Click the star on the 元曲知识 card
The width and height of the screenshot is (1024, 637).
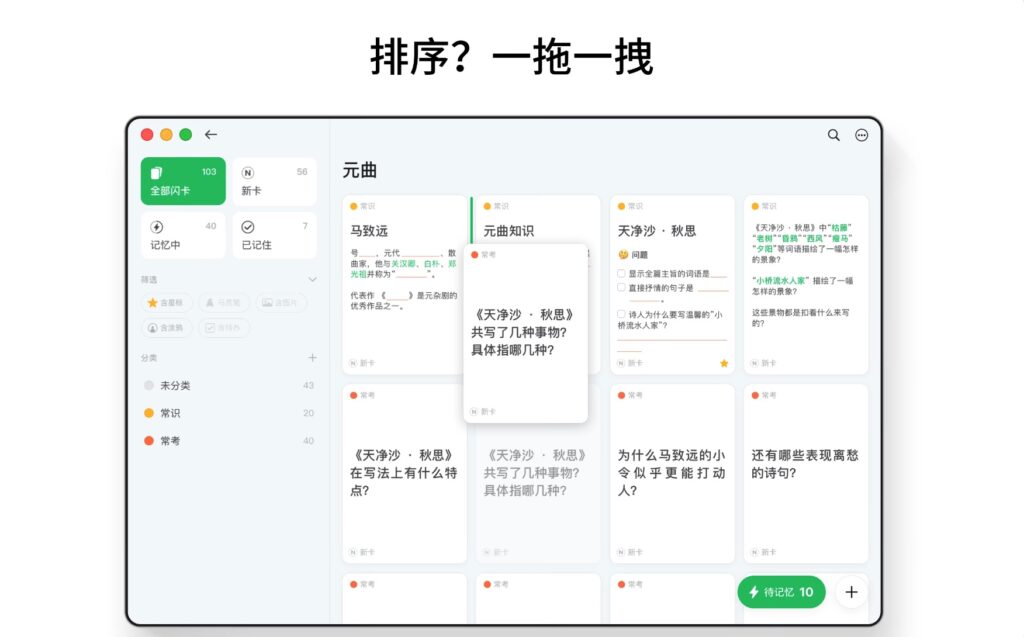724,363
